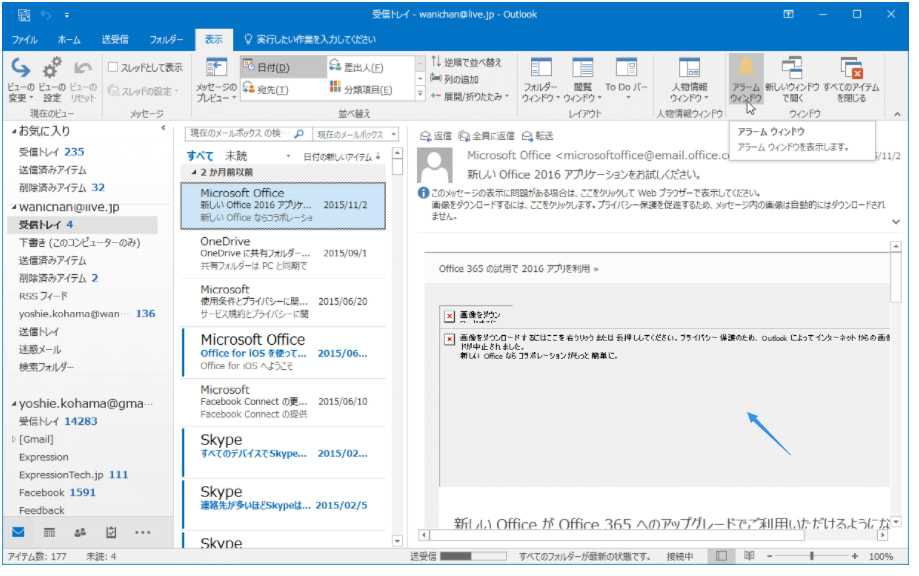The image size is (919, 576).
Task: Open 削除済みアイテム 32 in Favorites
Action: 62,188
